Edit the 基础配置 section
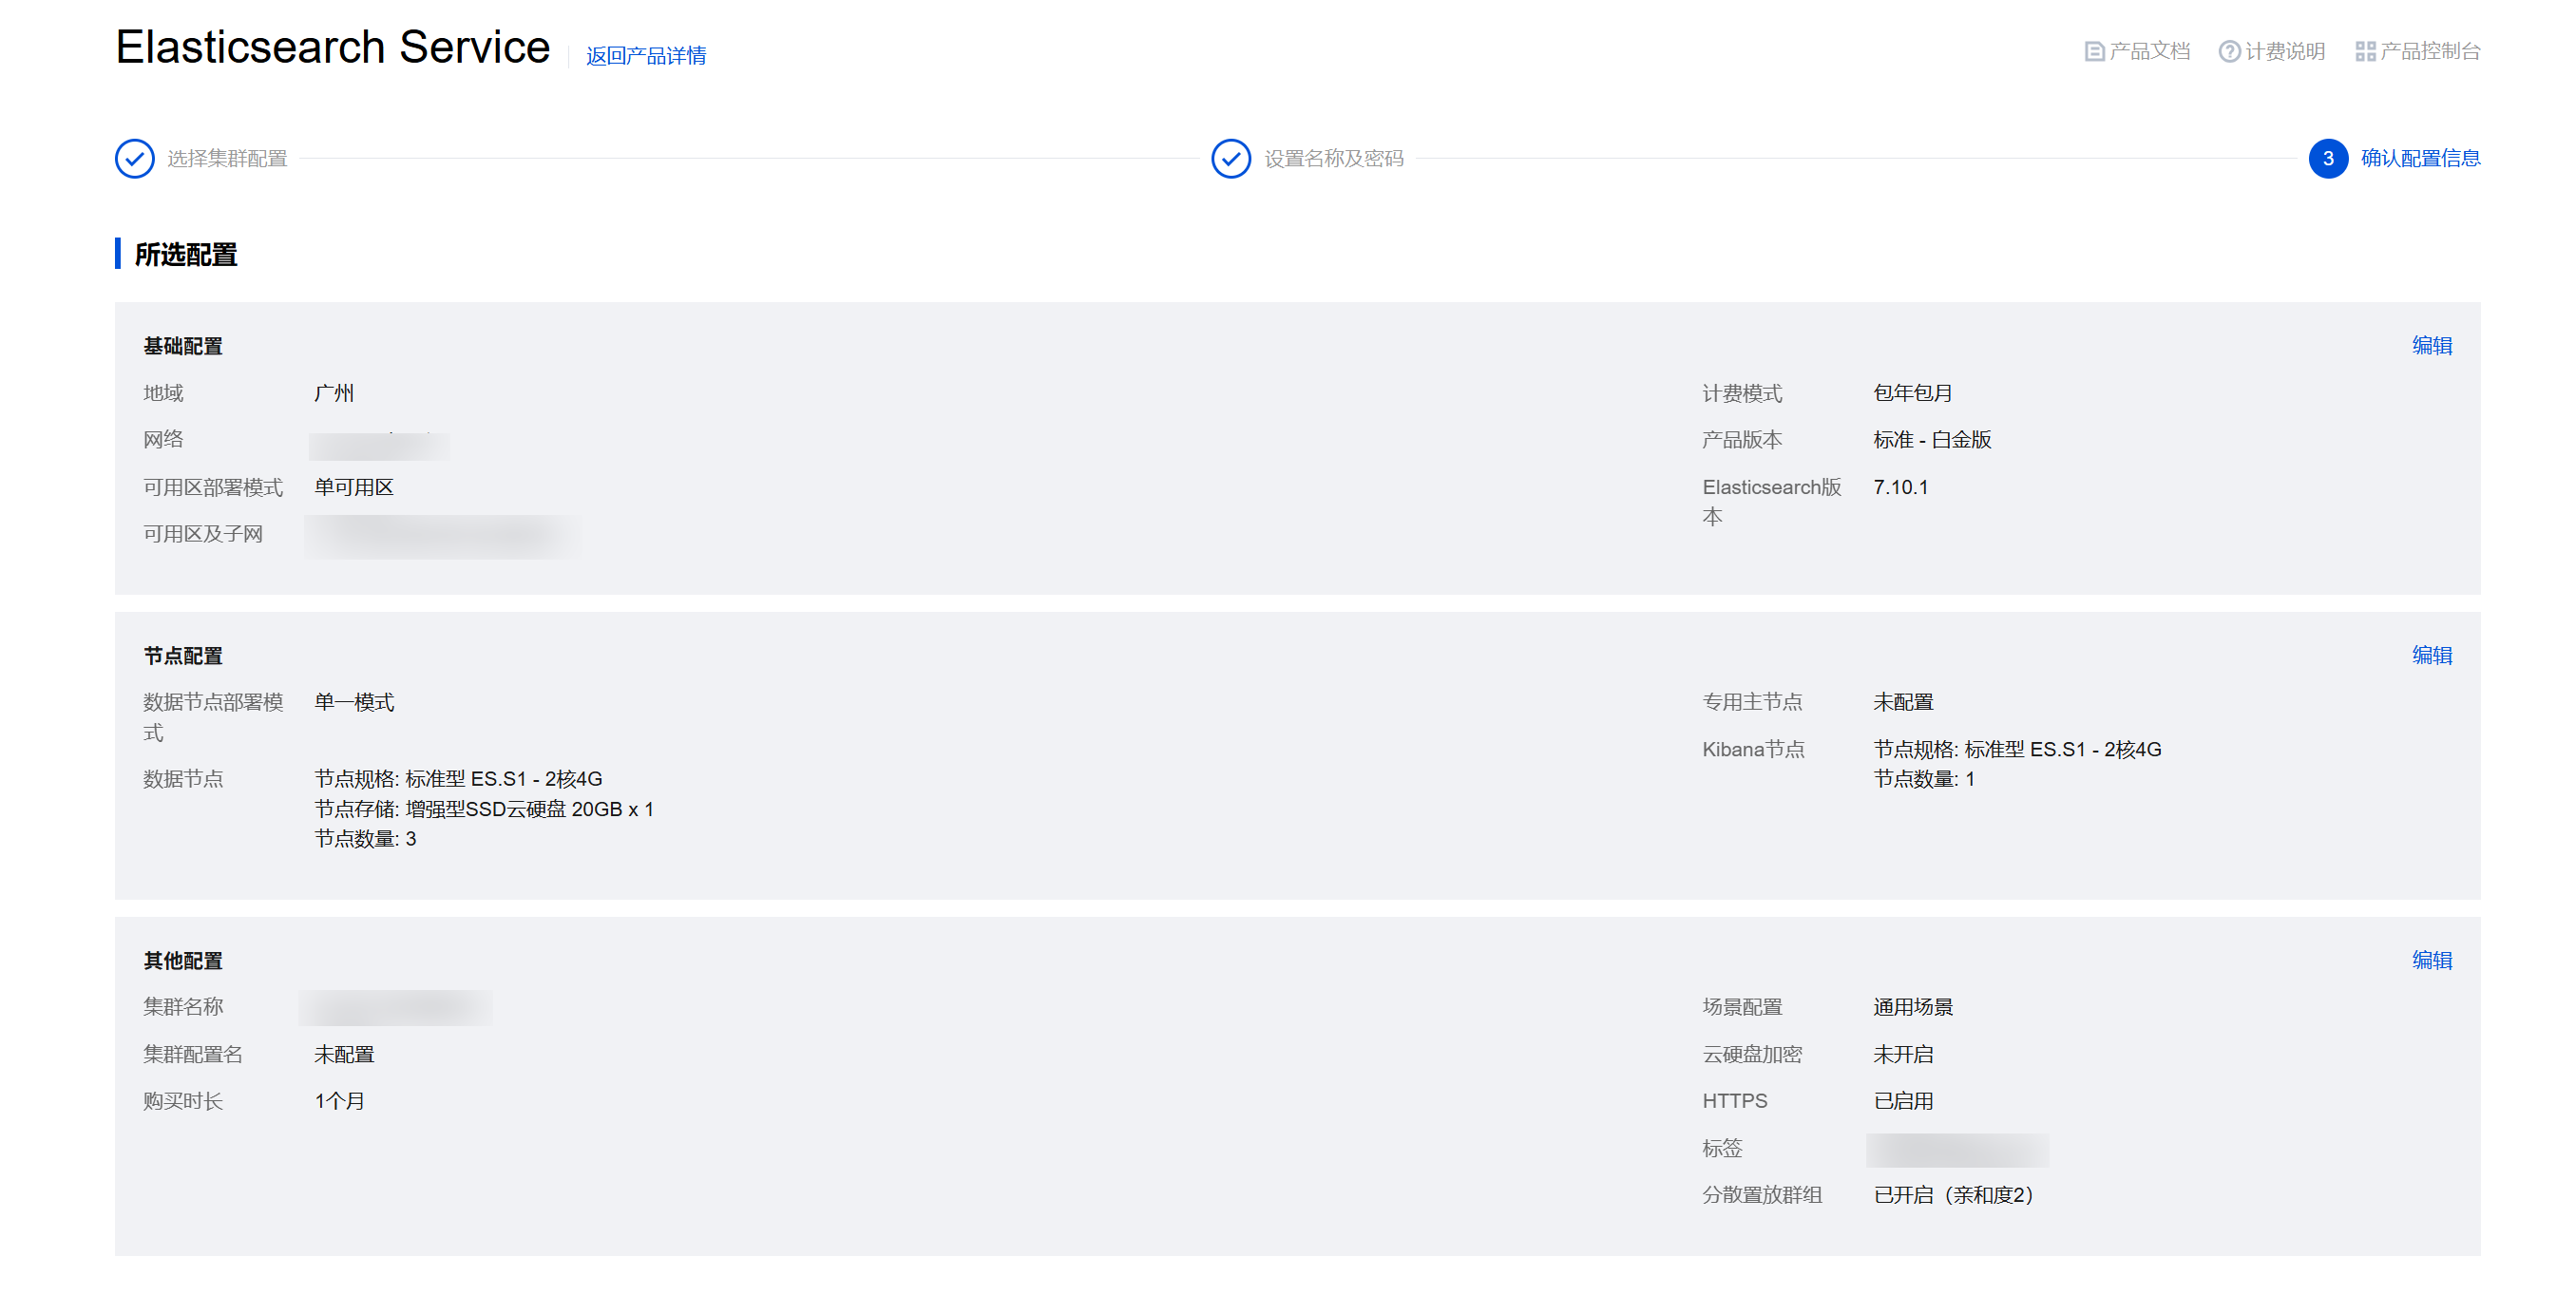The height and width of the screenshot is (1295, 2576). point(2432,345)
